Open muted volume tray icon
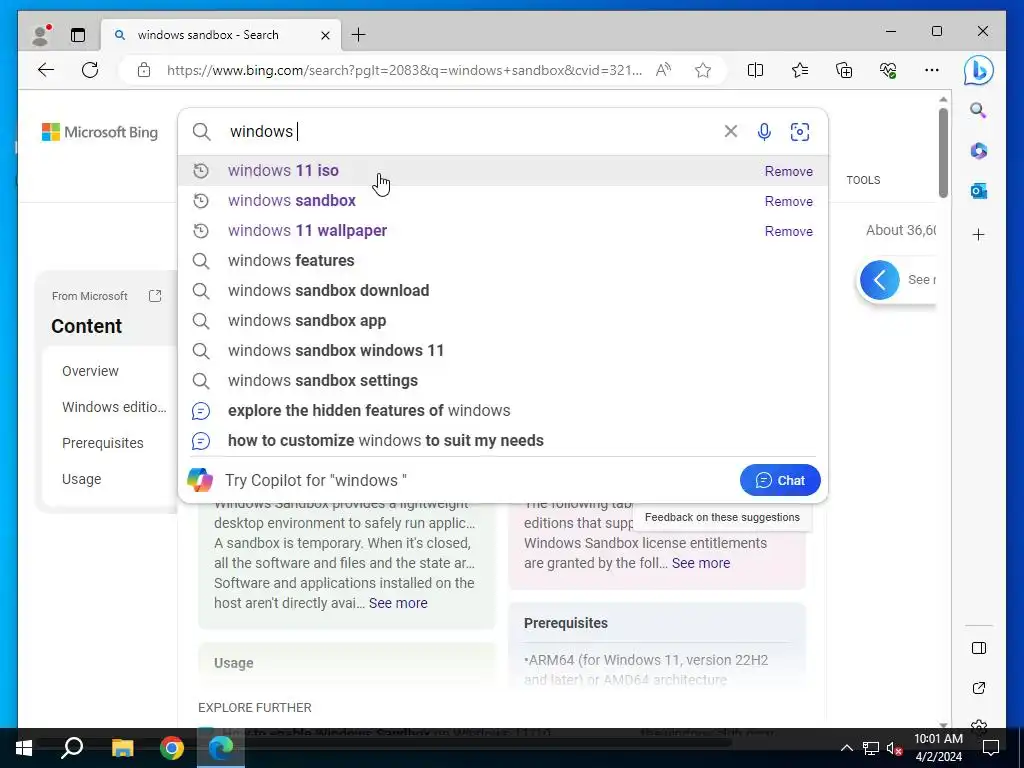Image resolution: width=1024 pixels, height=768 pixels. pyautogui.click(x=894, y=748)
